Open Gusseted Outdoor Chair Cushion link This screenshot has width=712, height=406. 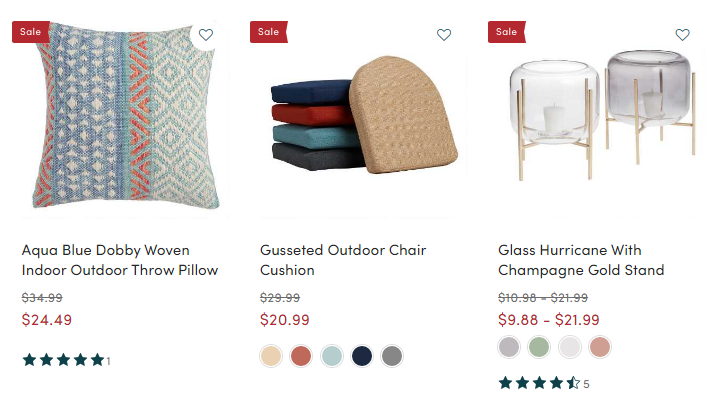pos(343,260)
